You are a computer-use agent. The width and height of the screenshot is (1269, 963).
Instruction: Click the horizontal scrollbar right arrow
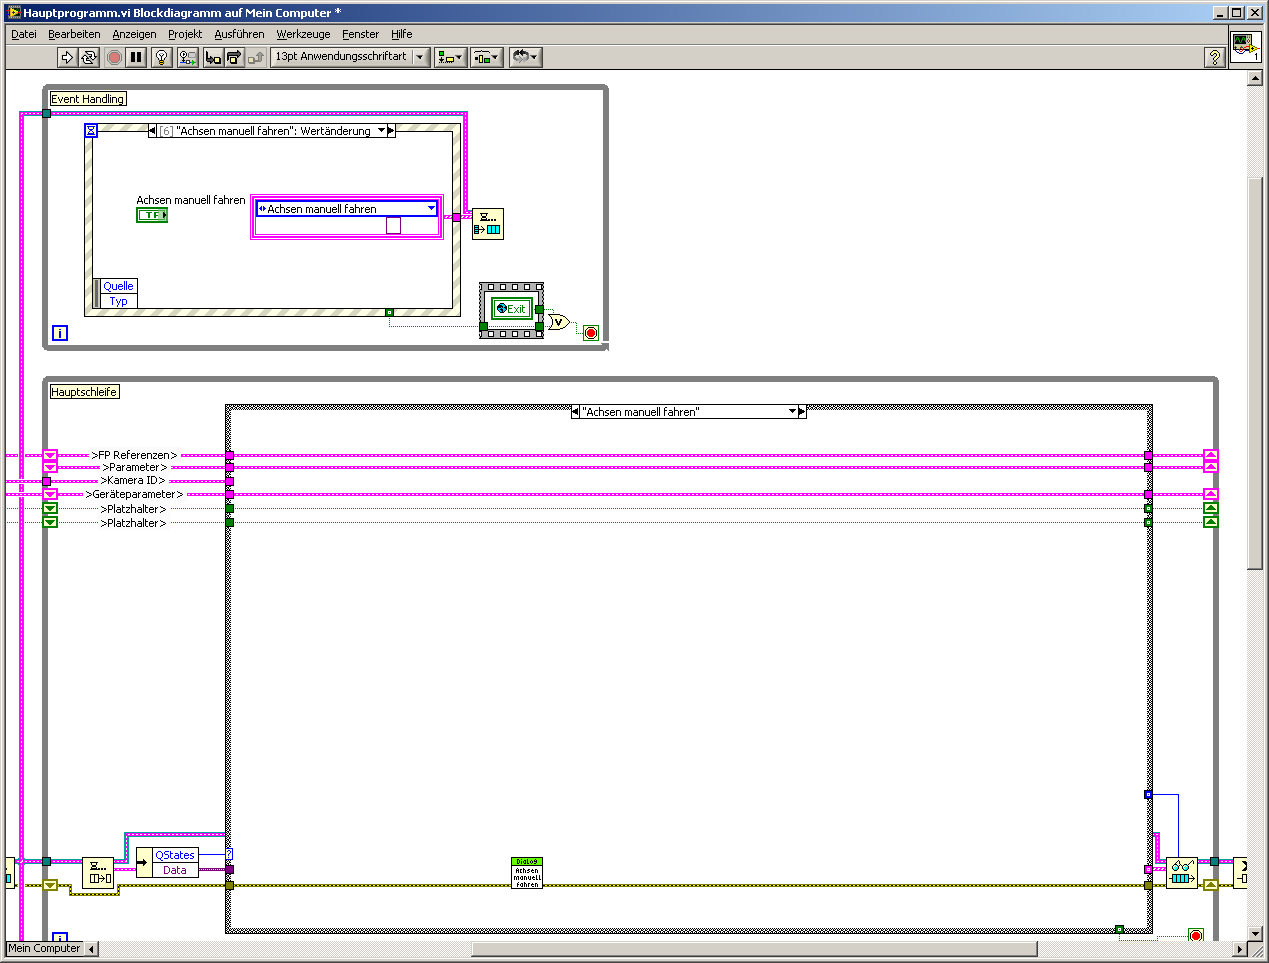[1240, 949]
